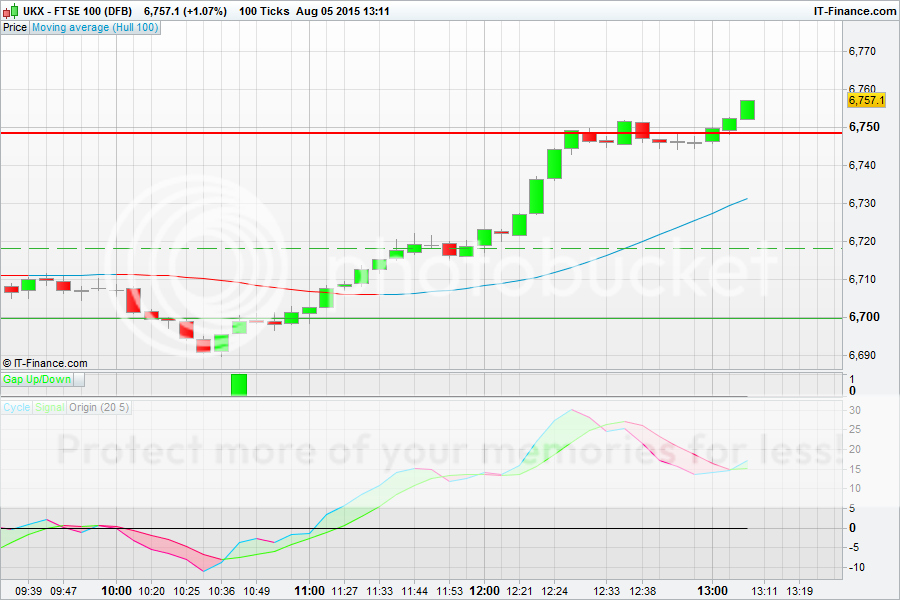Click the candlestick chart icon beside UKX title
The height and width of the screenshot is (600, 900).
(x=12, y=11)
